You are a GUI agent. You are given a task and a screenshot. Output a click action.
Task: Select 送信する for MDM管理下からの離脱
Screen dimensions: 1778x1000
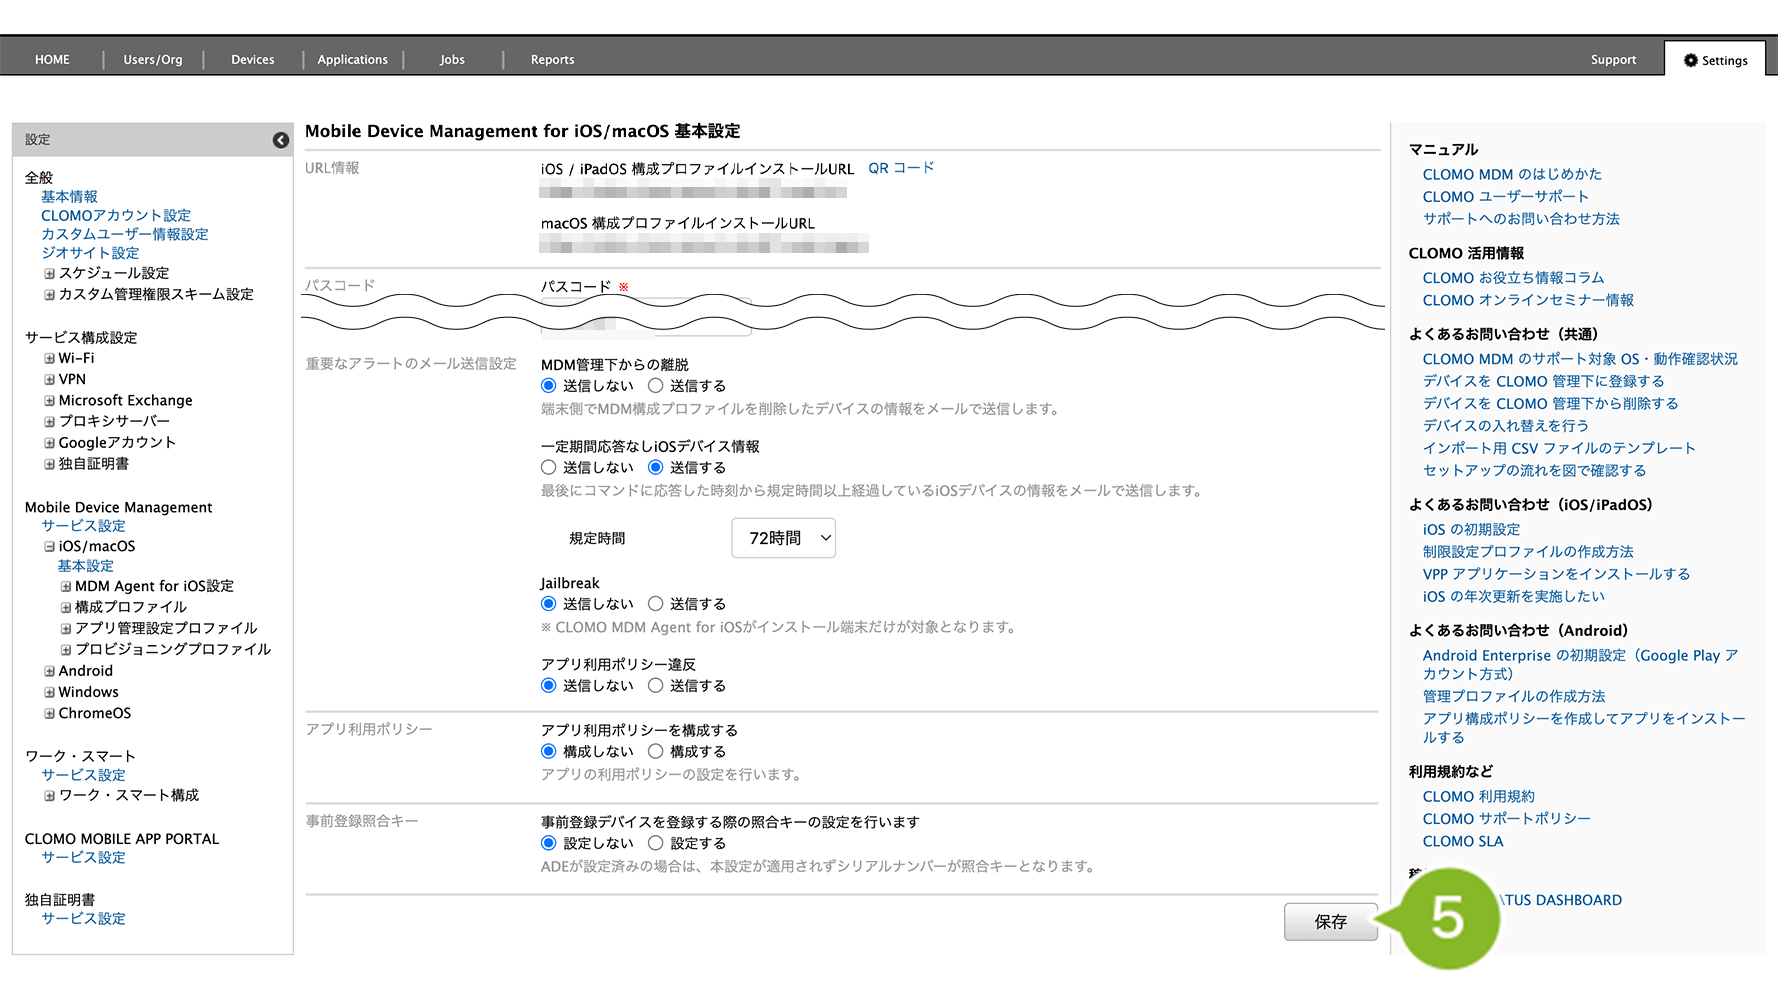pos(656,386)
